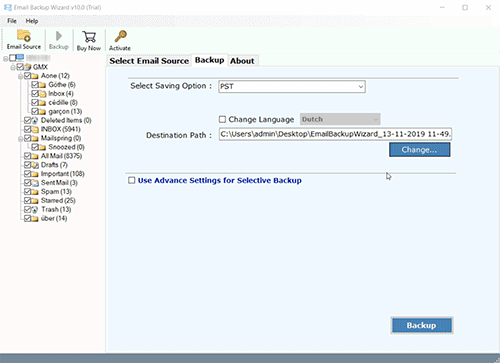Click the All Mail folder icon
The width and height of the screenshot is (500, 363).
35,156
